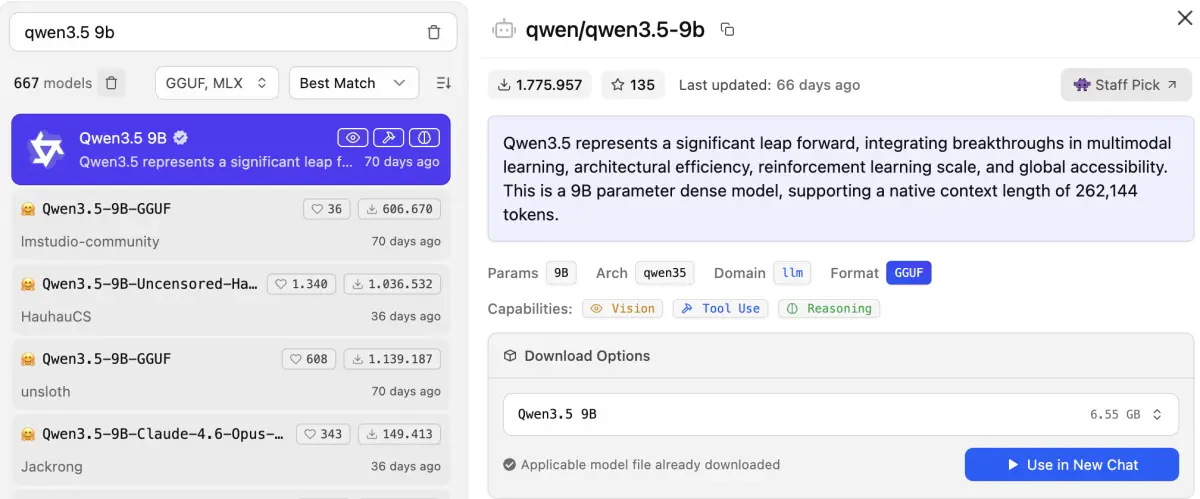1200x499 pixels.
Task: Click the Last updated: 66 days ago text
Action: tap(769, 85)
